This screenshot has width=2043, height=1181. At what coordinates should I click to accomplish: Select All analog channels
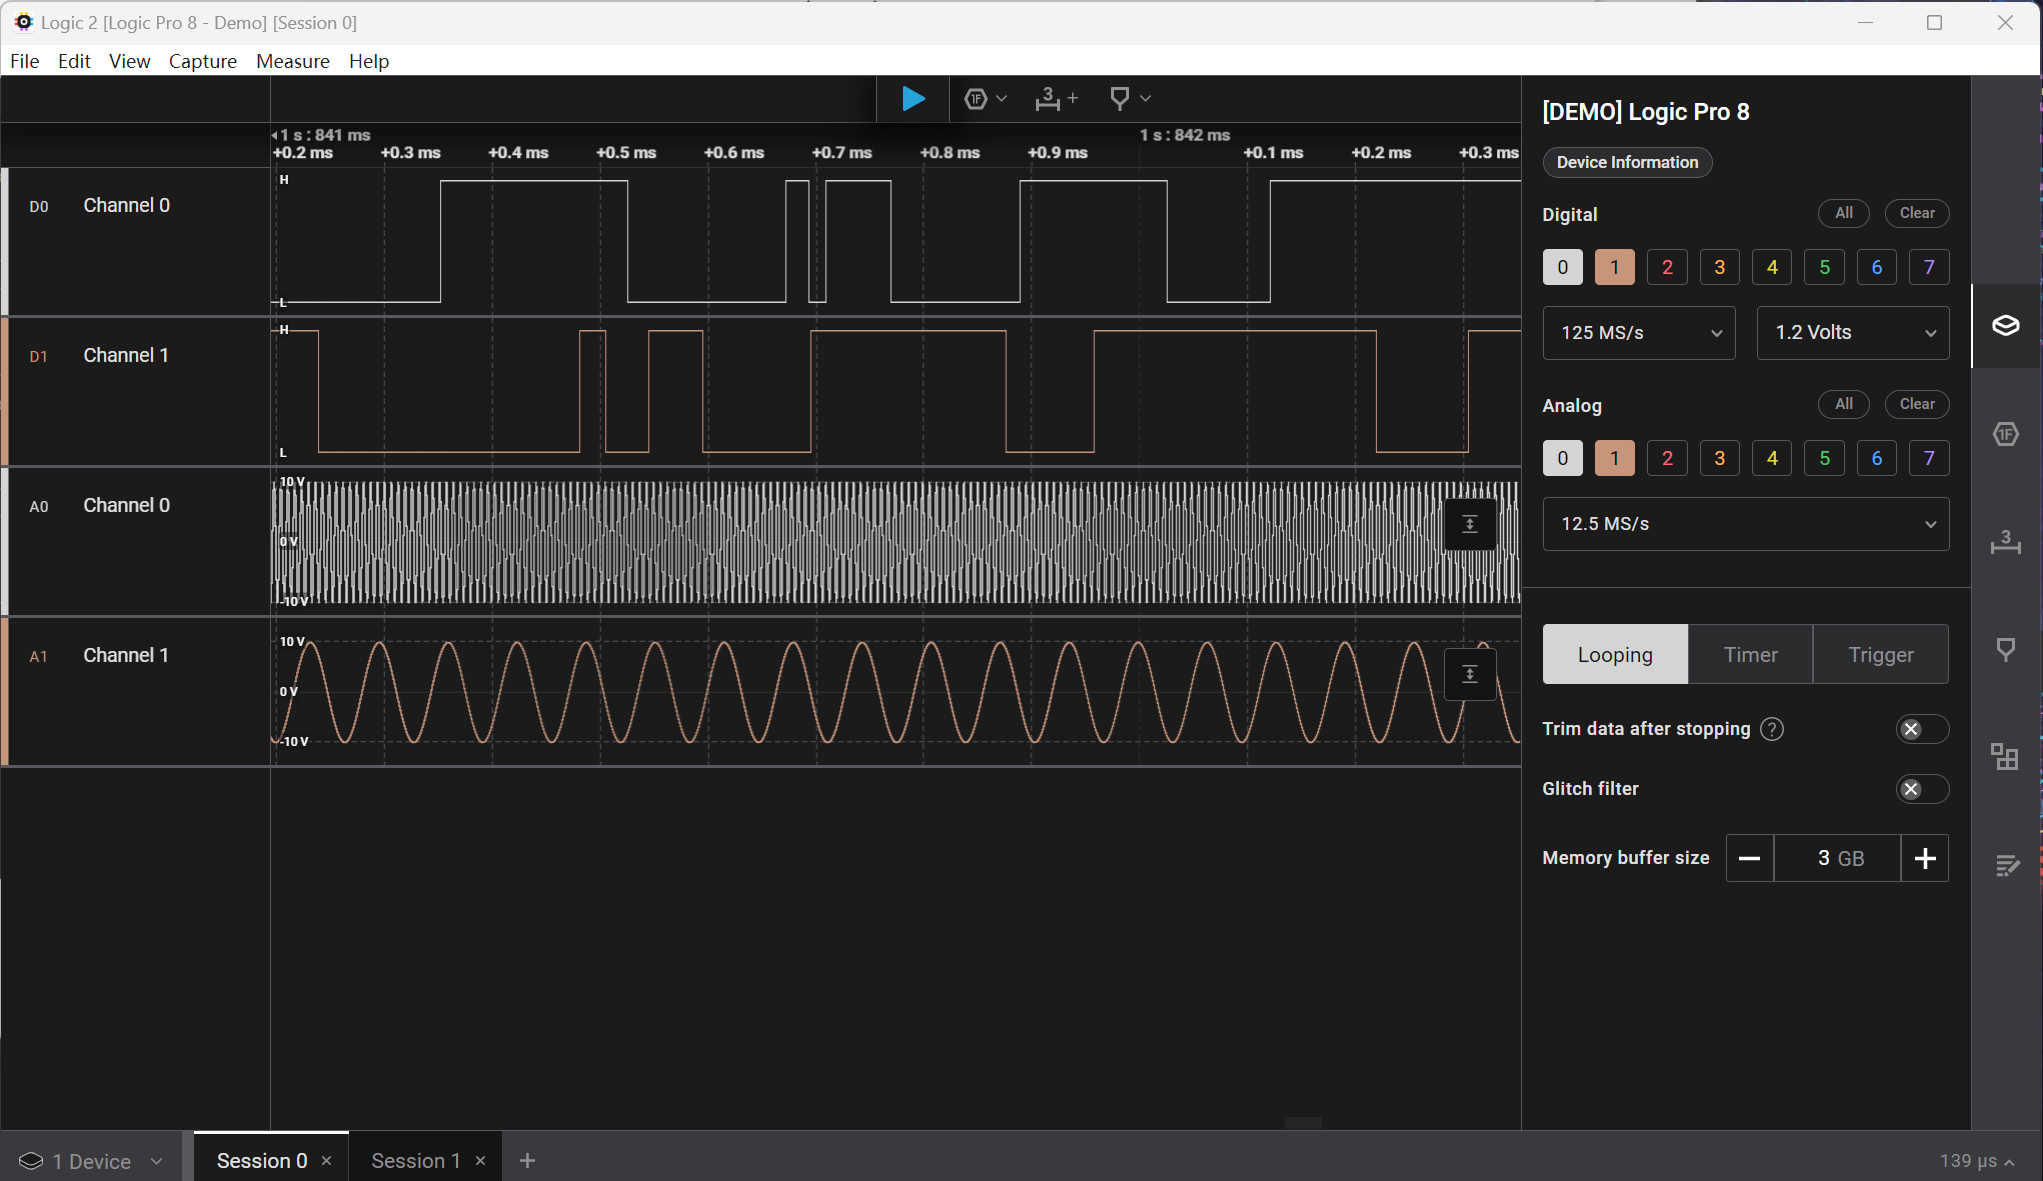tap(1843, 404)
